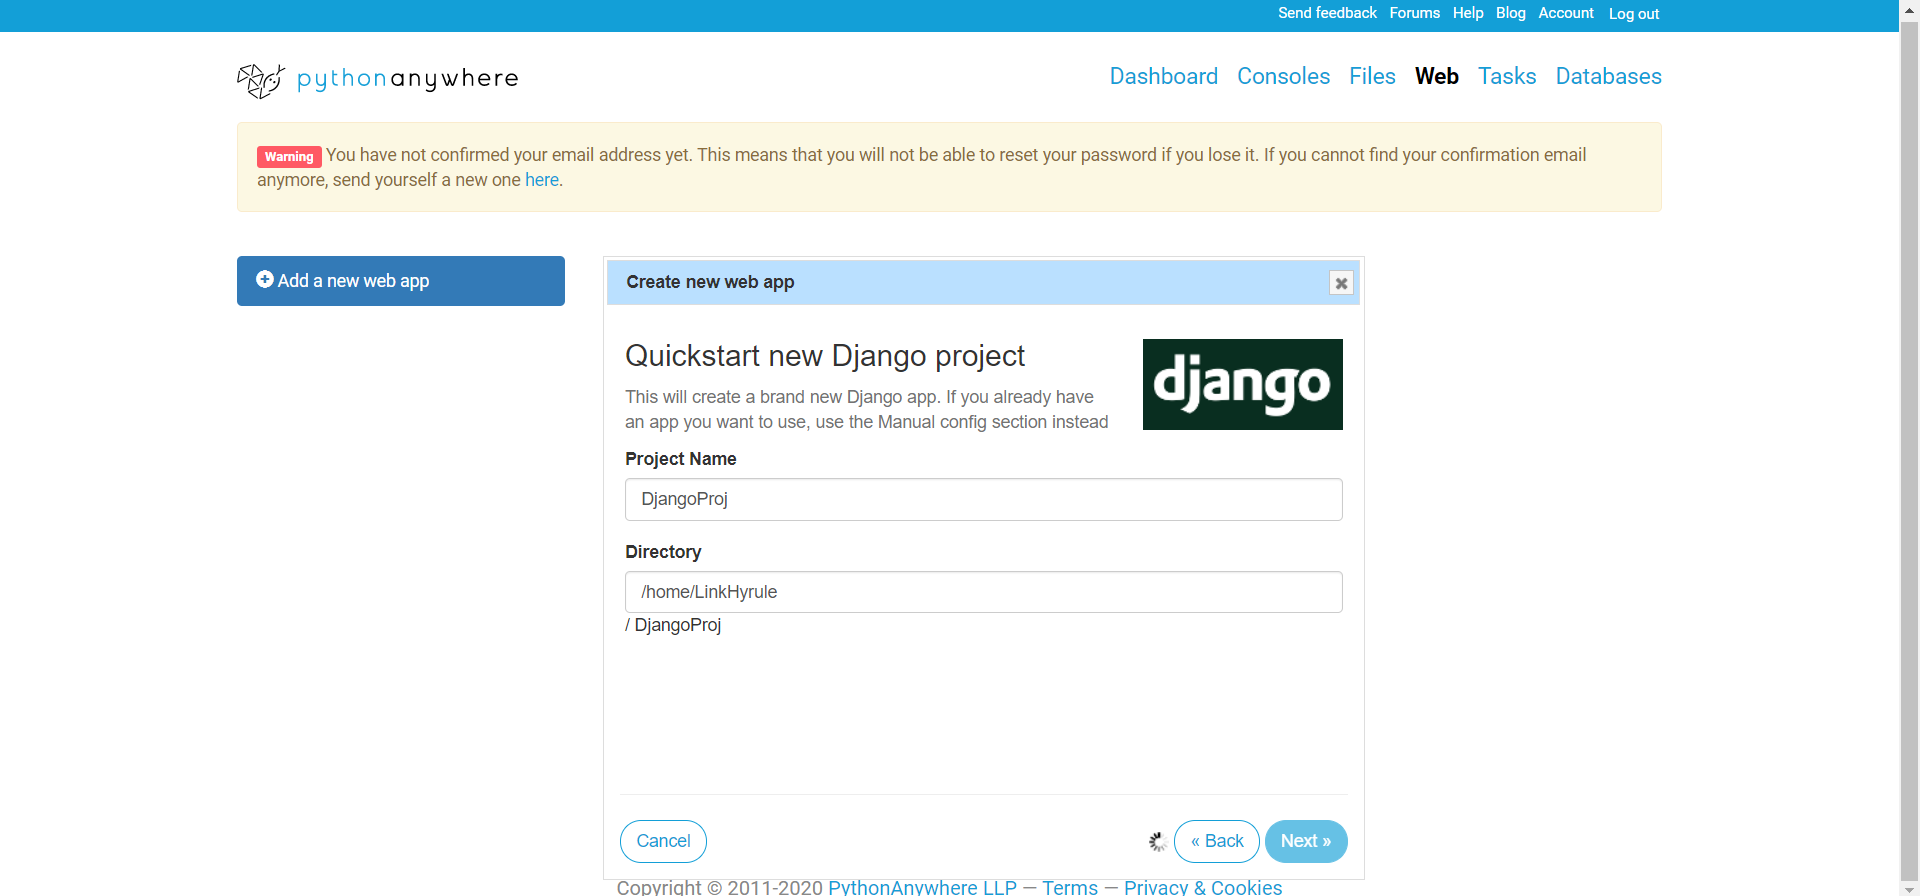Click Add a new web app button
The image size is (1920, 896).
pyautogui.click(x=401, y=281)
